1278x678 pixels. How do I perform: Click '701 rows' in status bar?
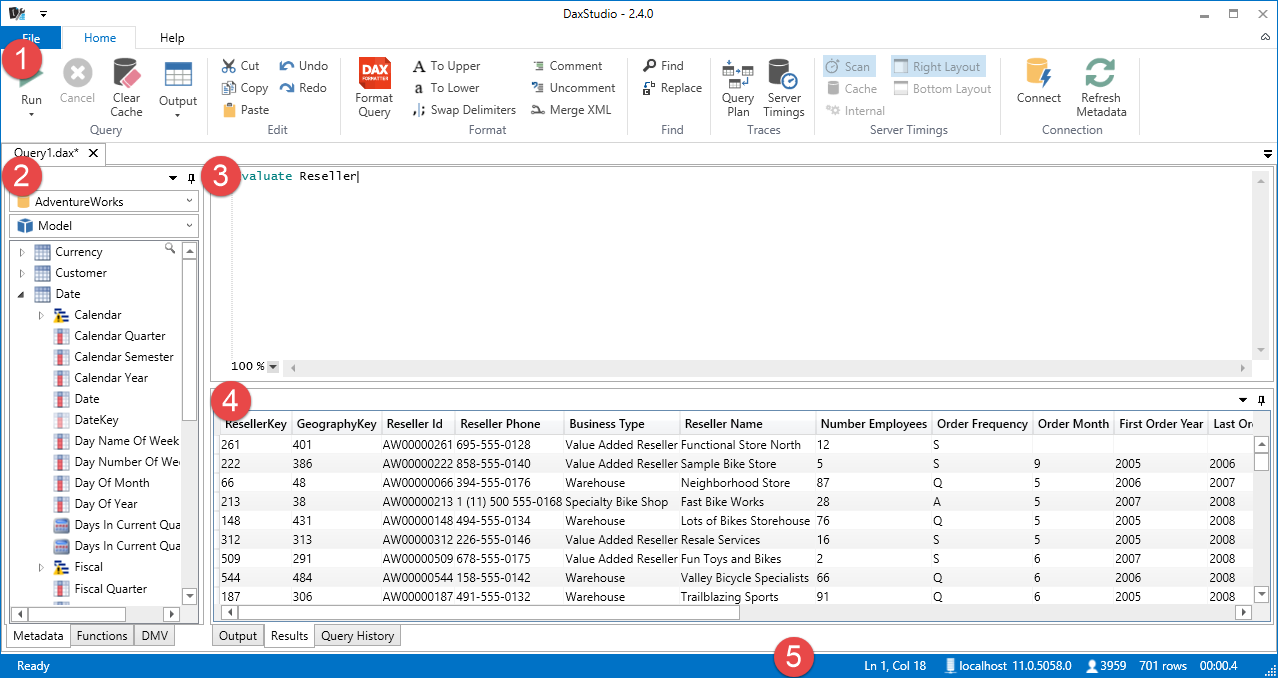point(1162,665)
